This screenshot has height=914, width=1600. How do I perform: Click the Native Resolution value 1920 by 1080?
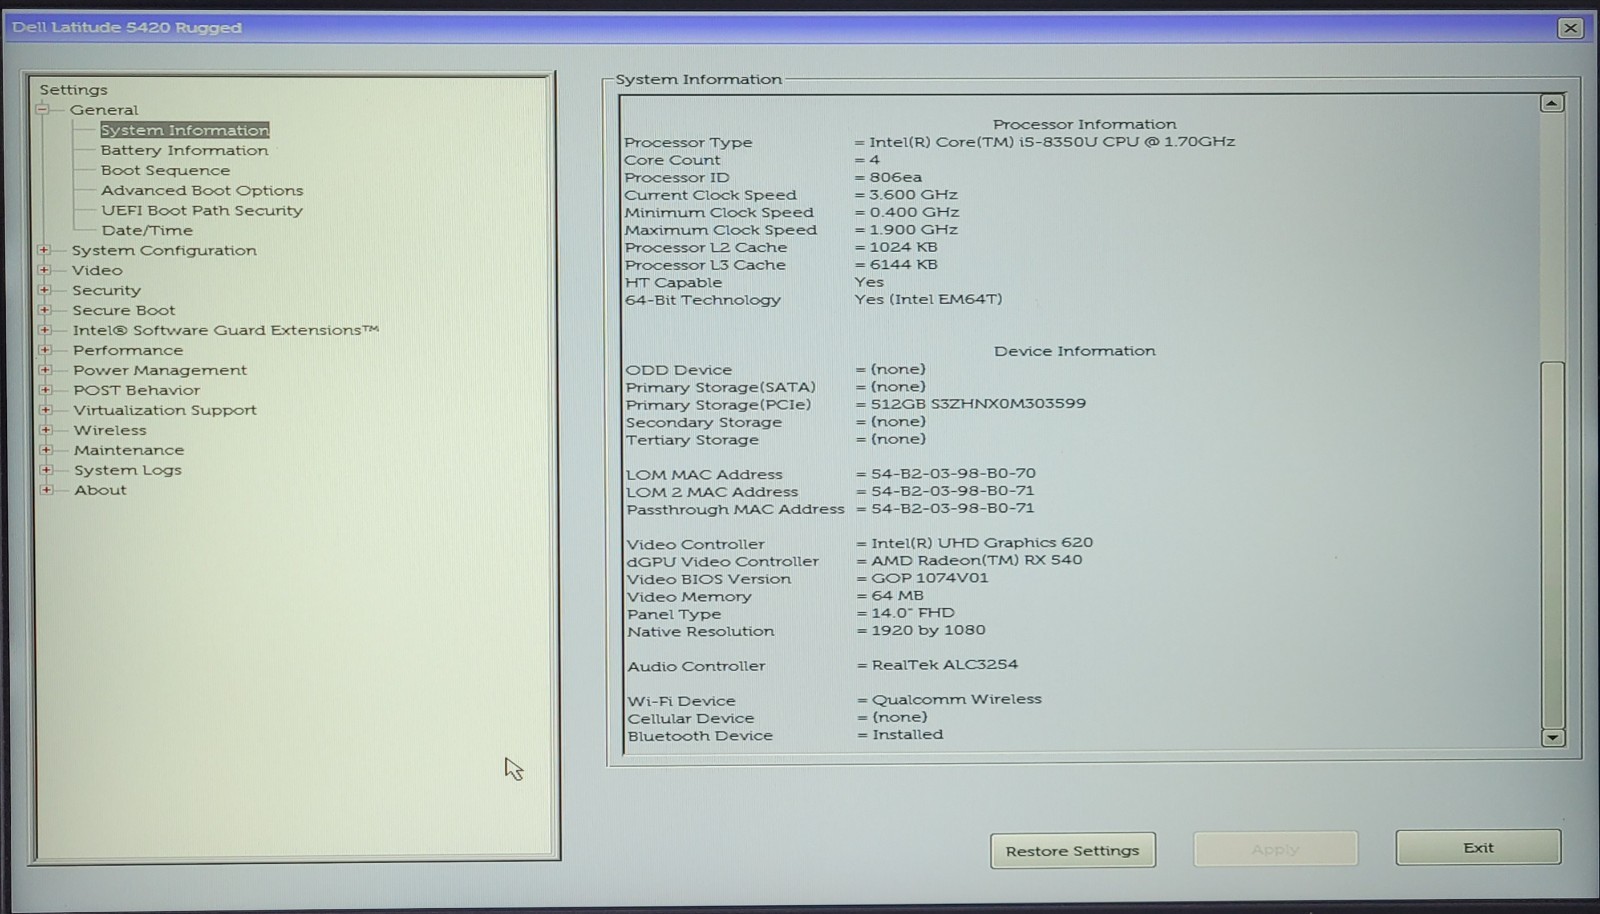[x=928, y=630]
